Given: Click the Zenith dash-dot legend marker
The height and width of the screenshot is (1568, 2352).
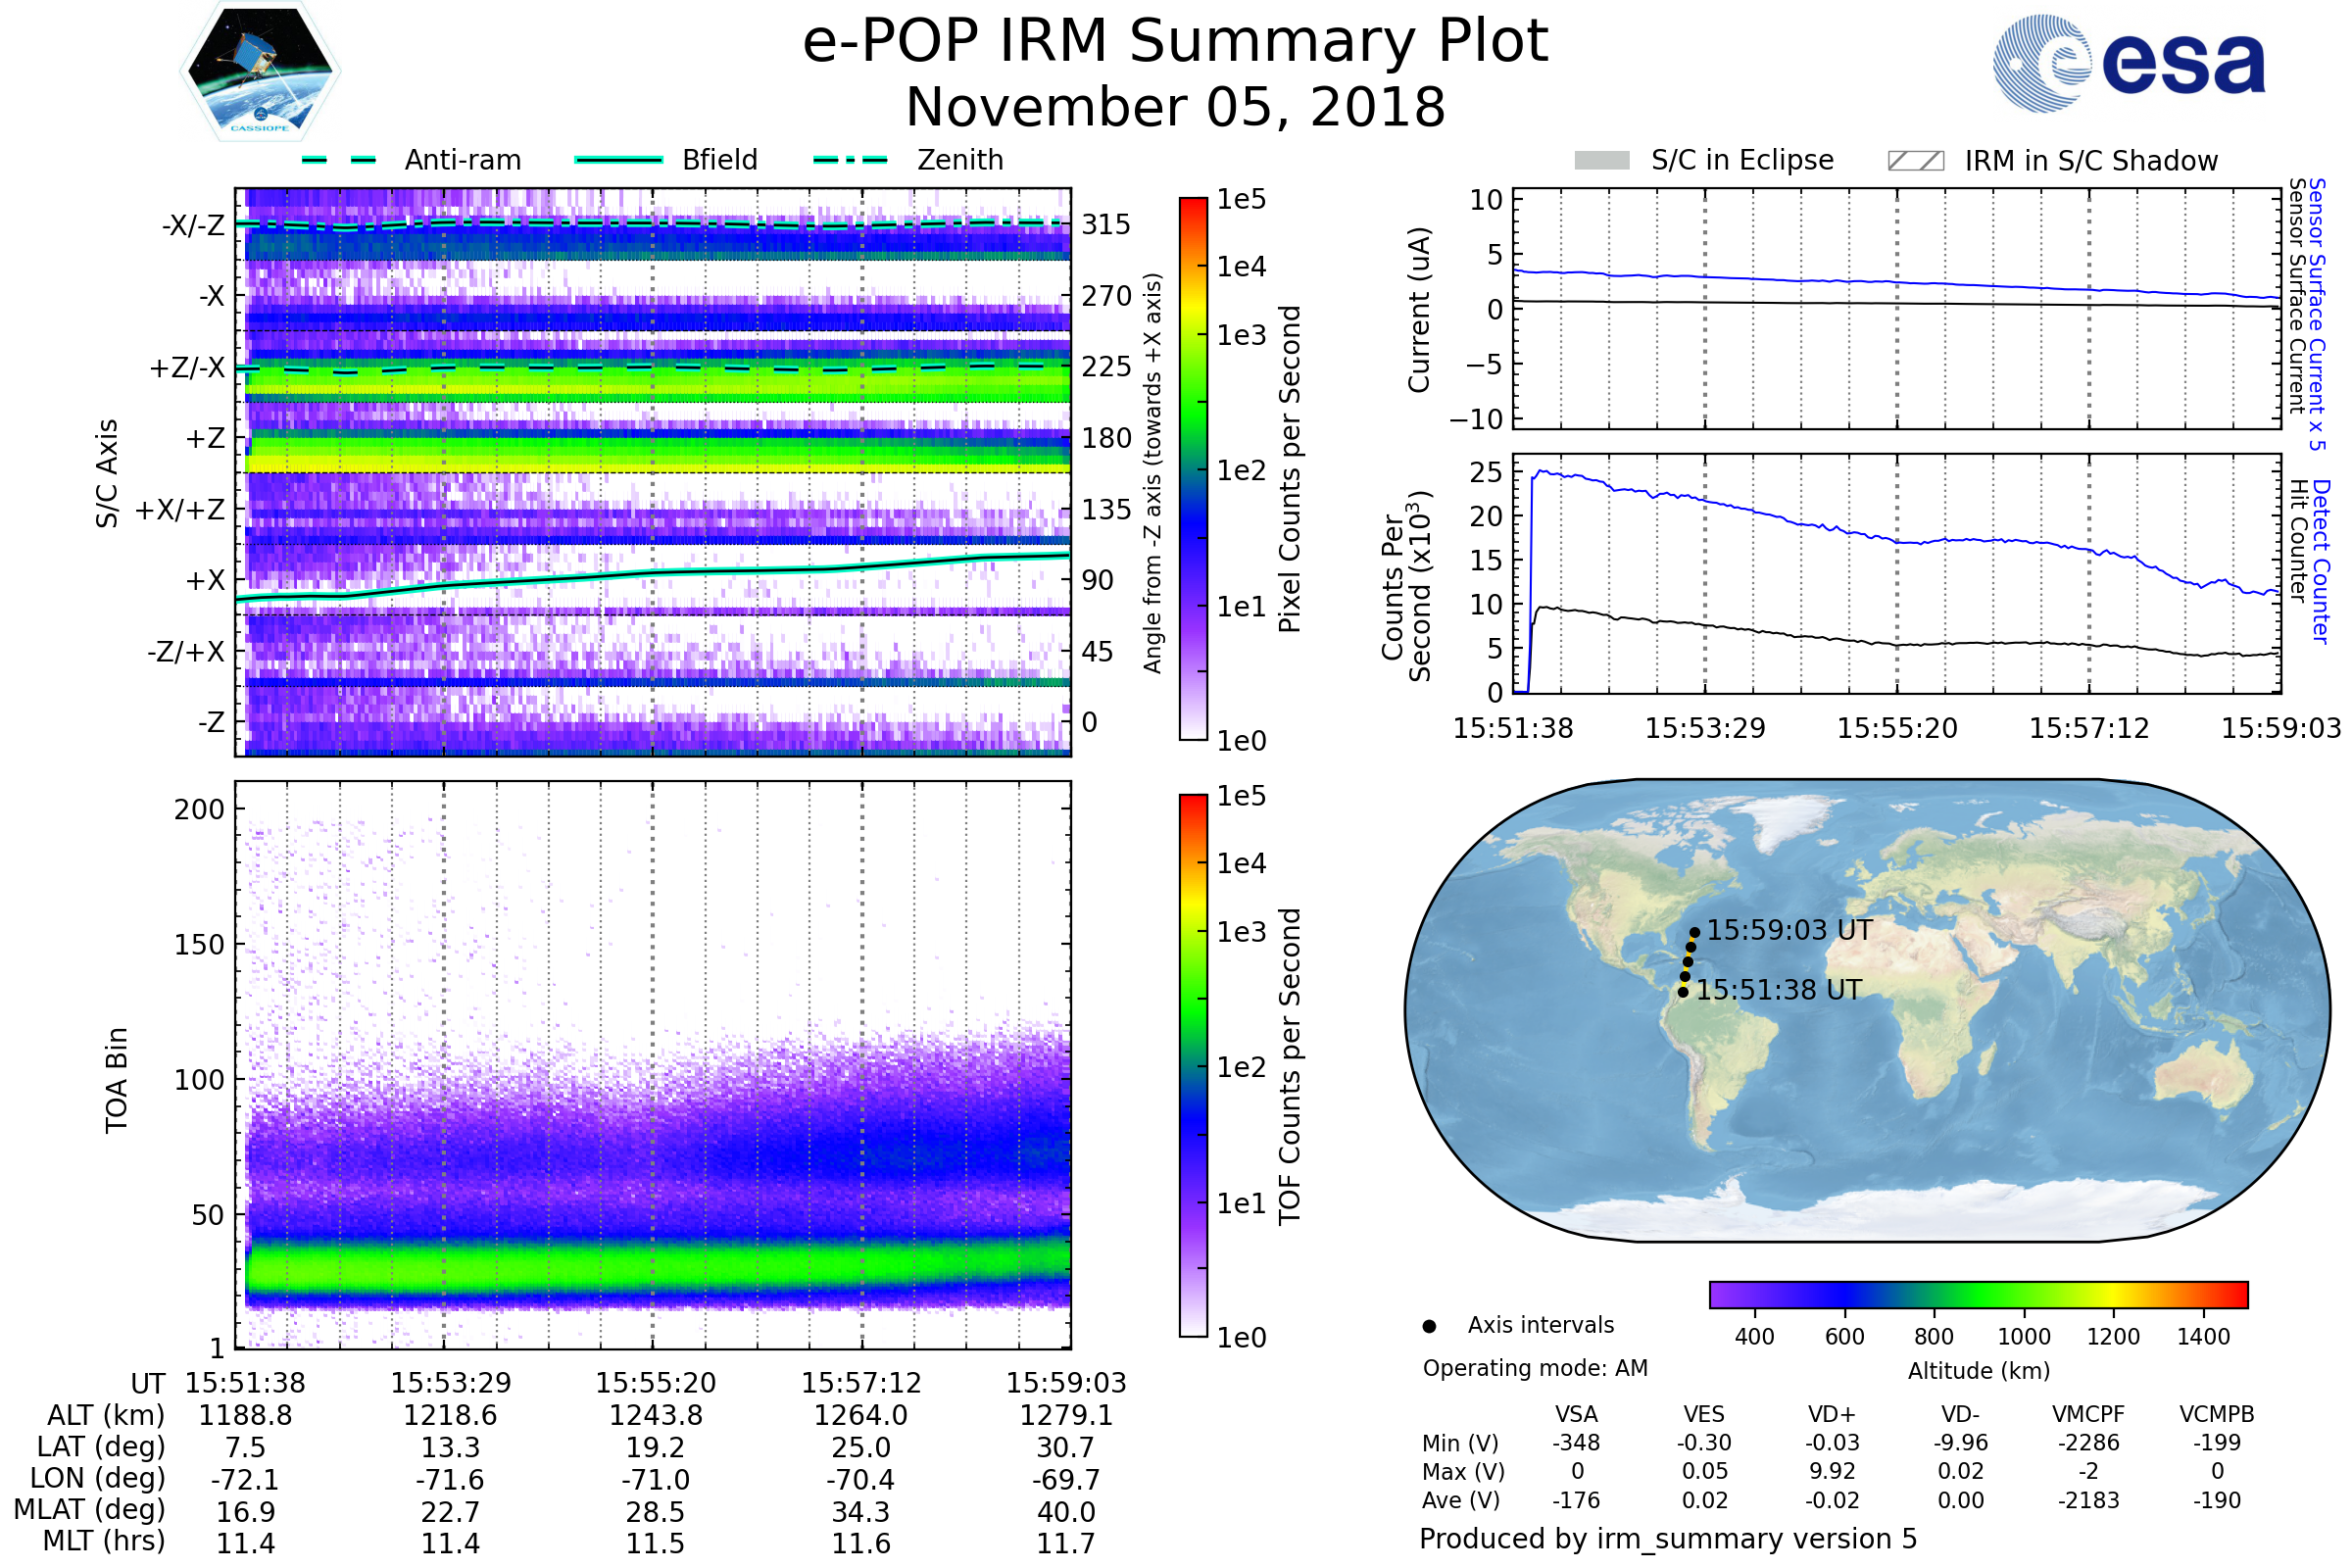Looking at the screenshot, I should coord(850,160).
